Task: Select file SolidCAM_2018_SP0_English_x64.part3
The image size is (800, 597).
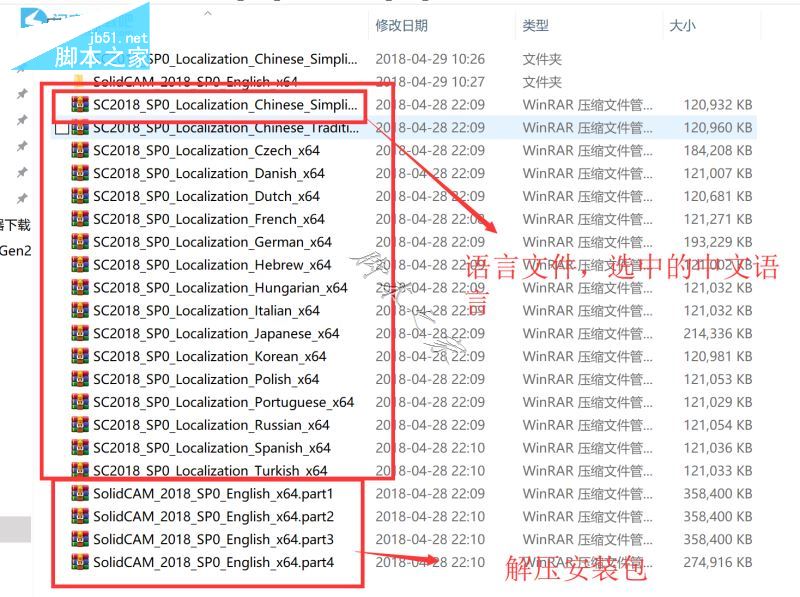Action: click(213, 539)
